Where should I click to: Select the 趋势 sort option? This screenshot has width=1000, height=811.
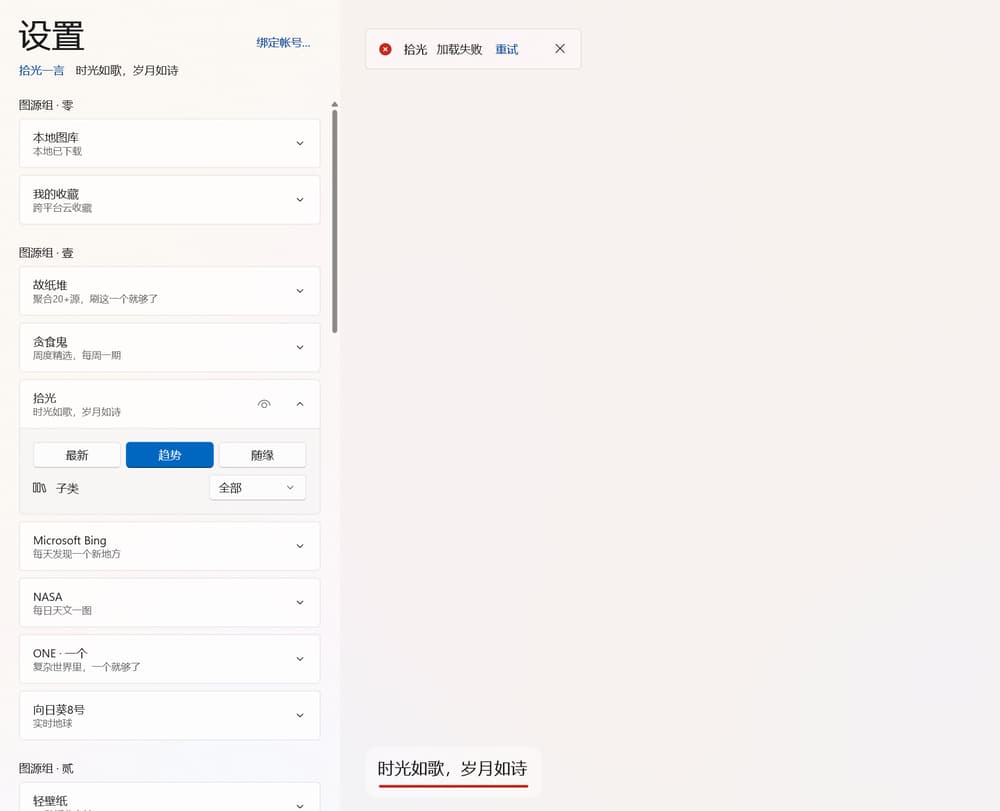[x=169, y=455]
